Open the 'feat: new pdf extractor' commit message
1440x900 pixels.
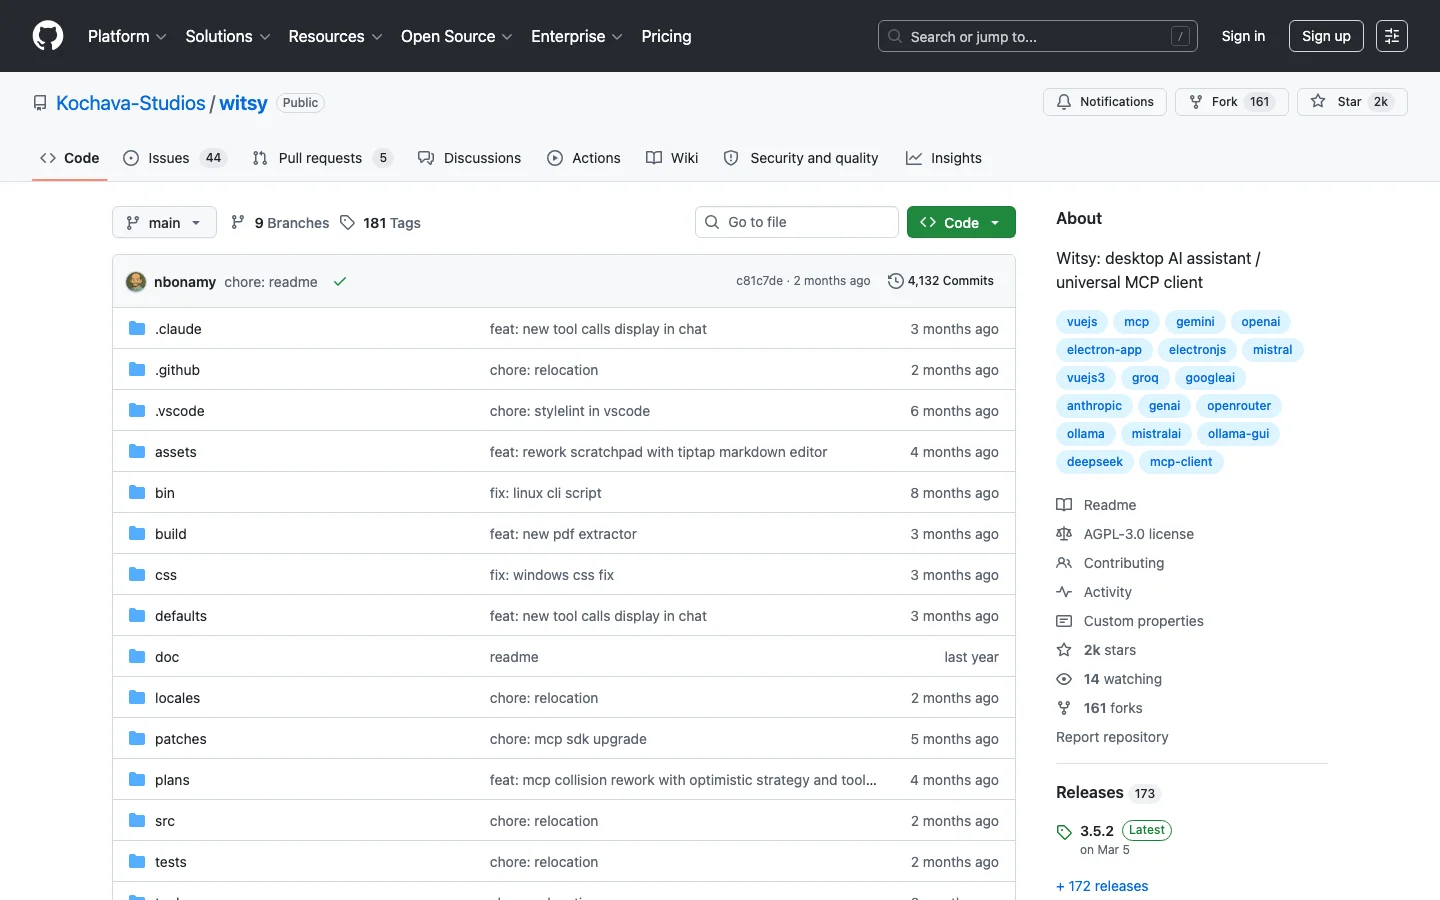563,534
